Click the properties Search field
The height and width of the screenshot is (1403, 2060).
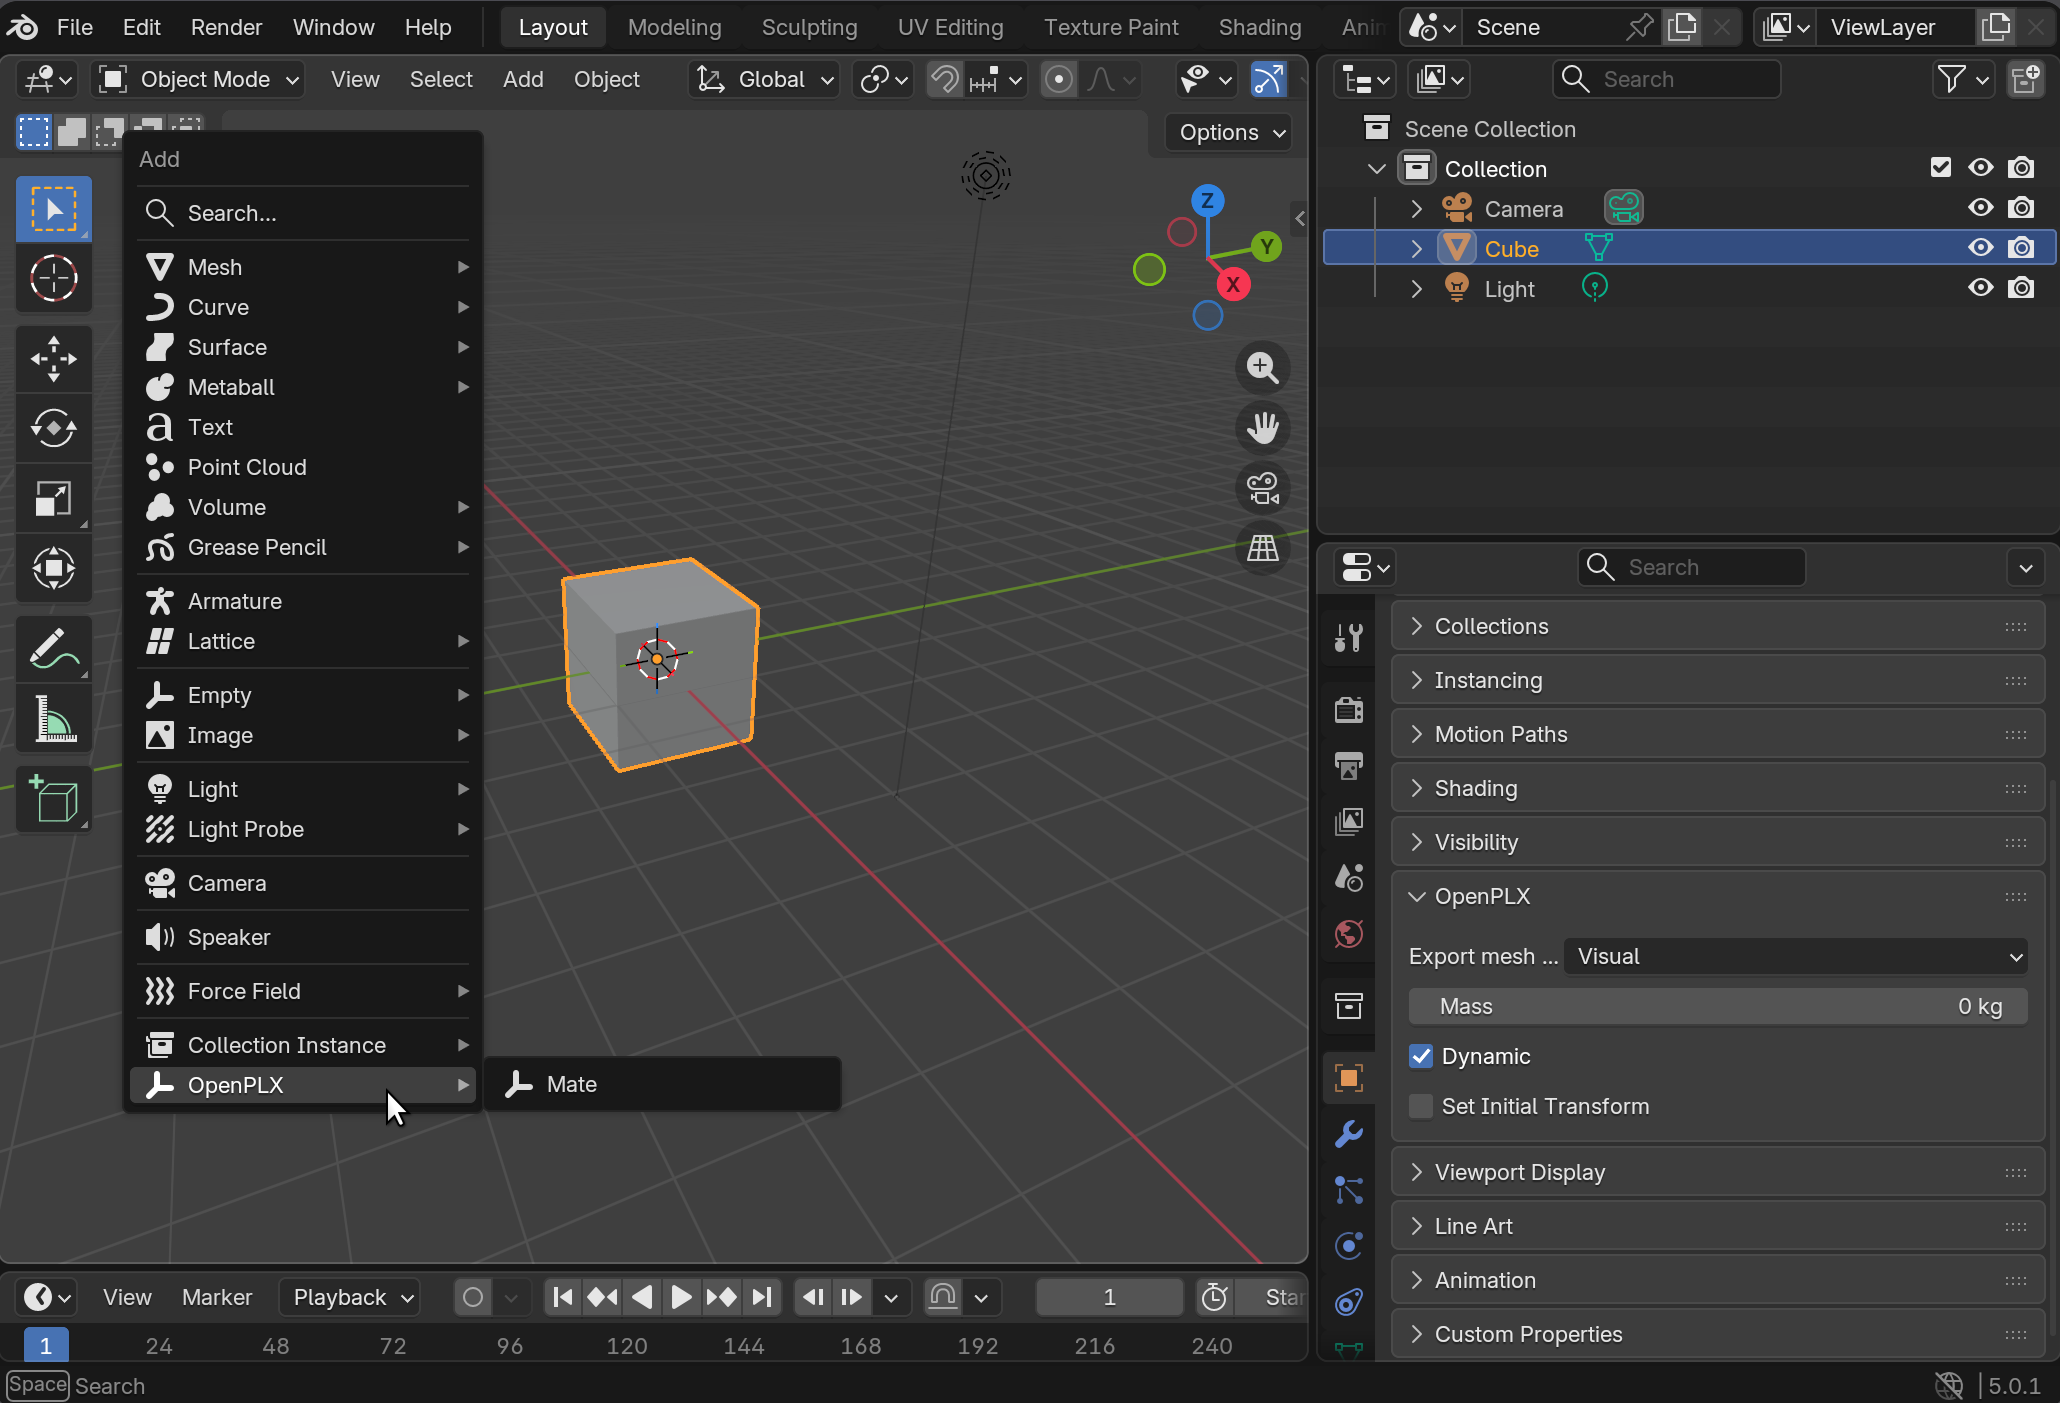1692,567
